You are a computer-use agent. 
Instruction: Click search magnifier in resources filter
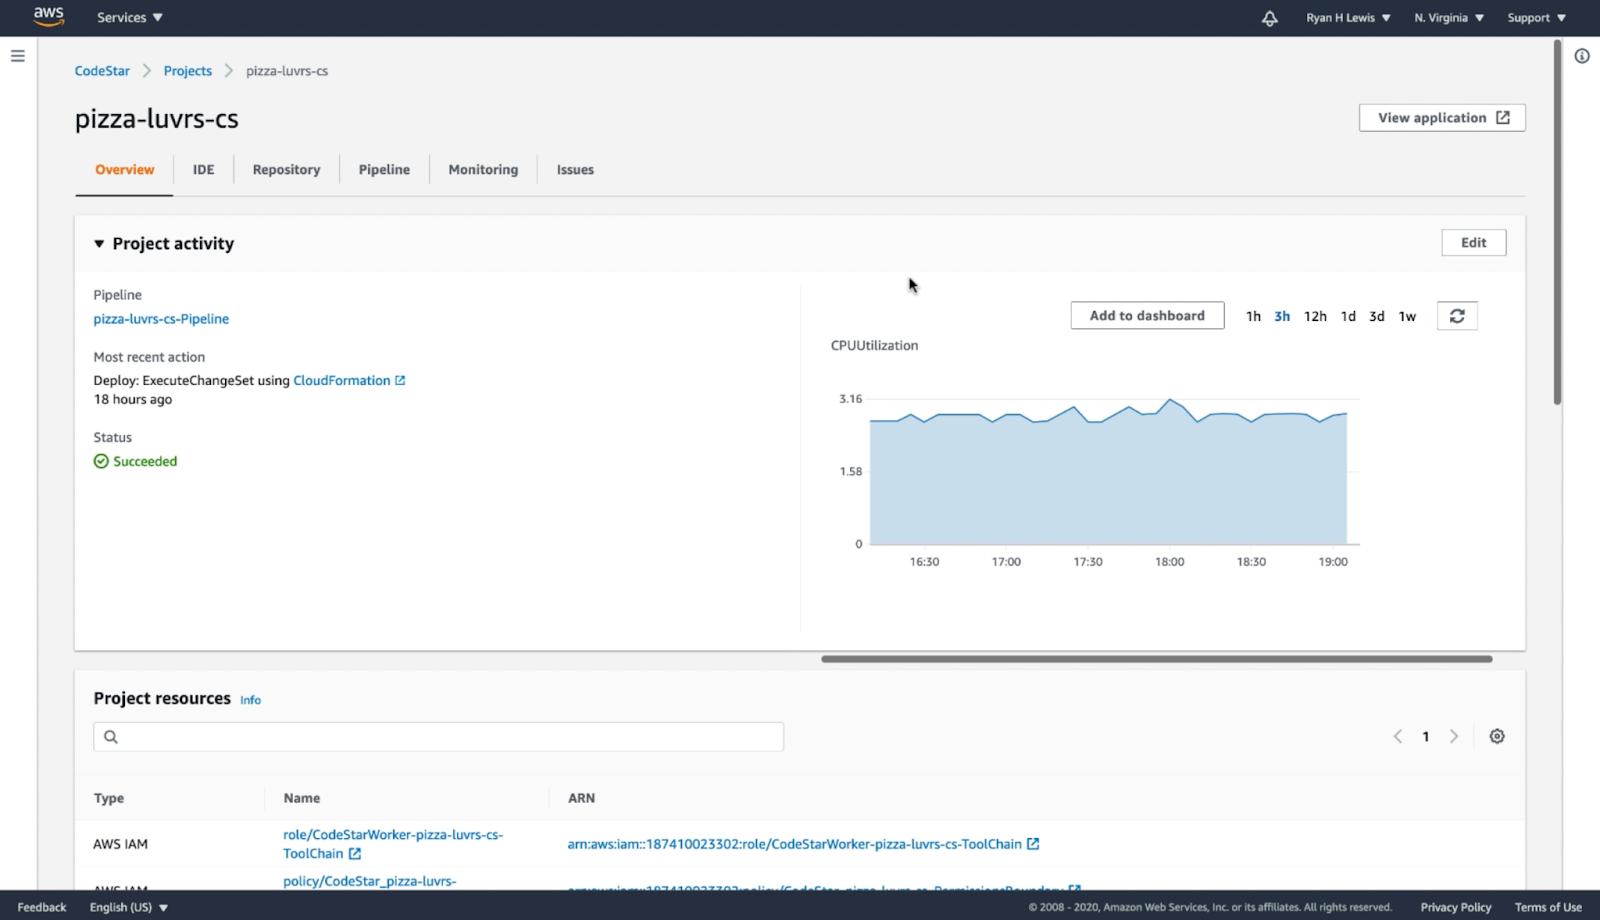(x=111, y=737)
